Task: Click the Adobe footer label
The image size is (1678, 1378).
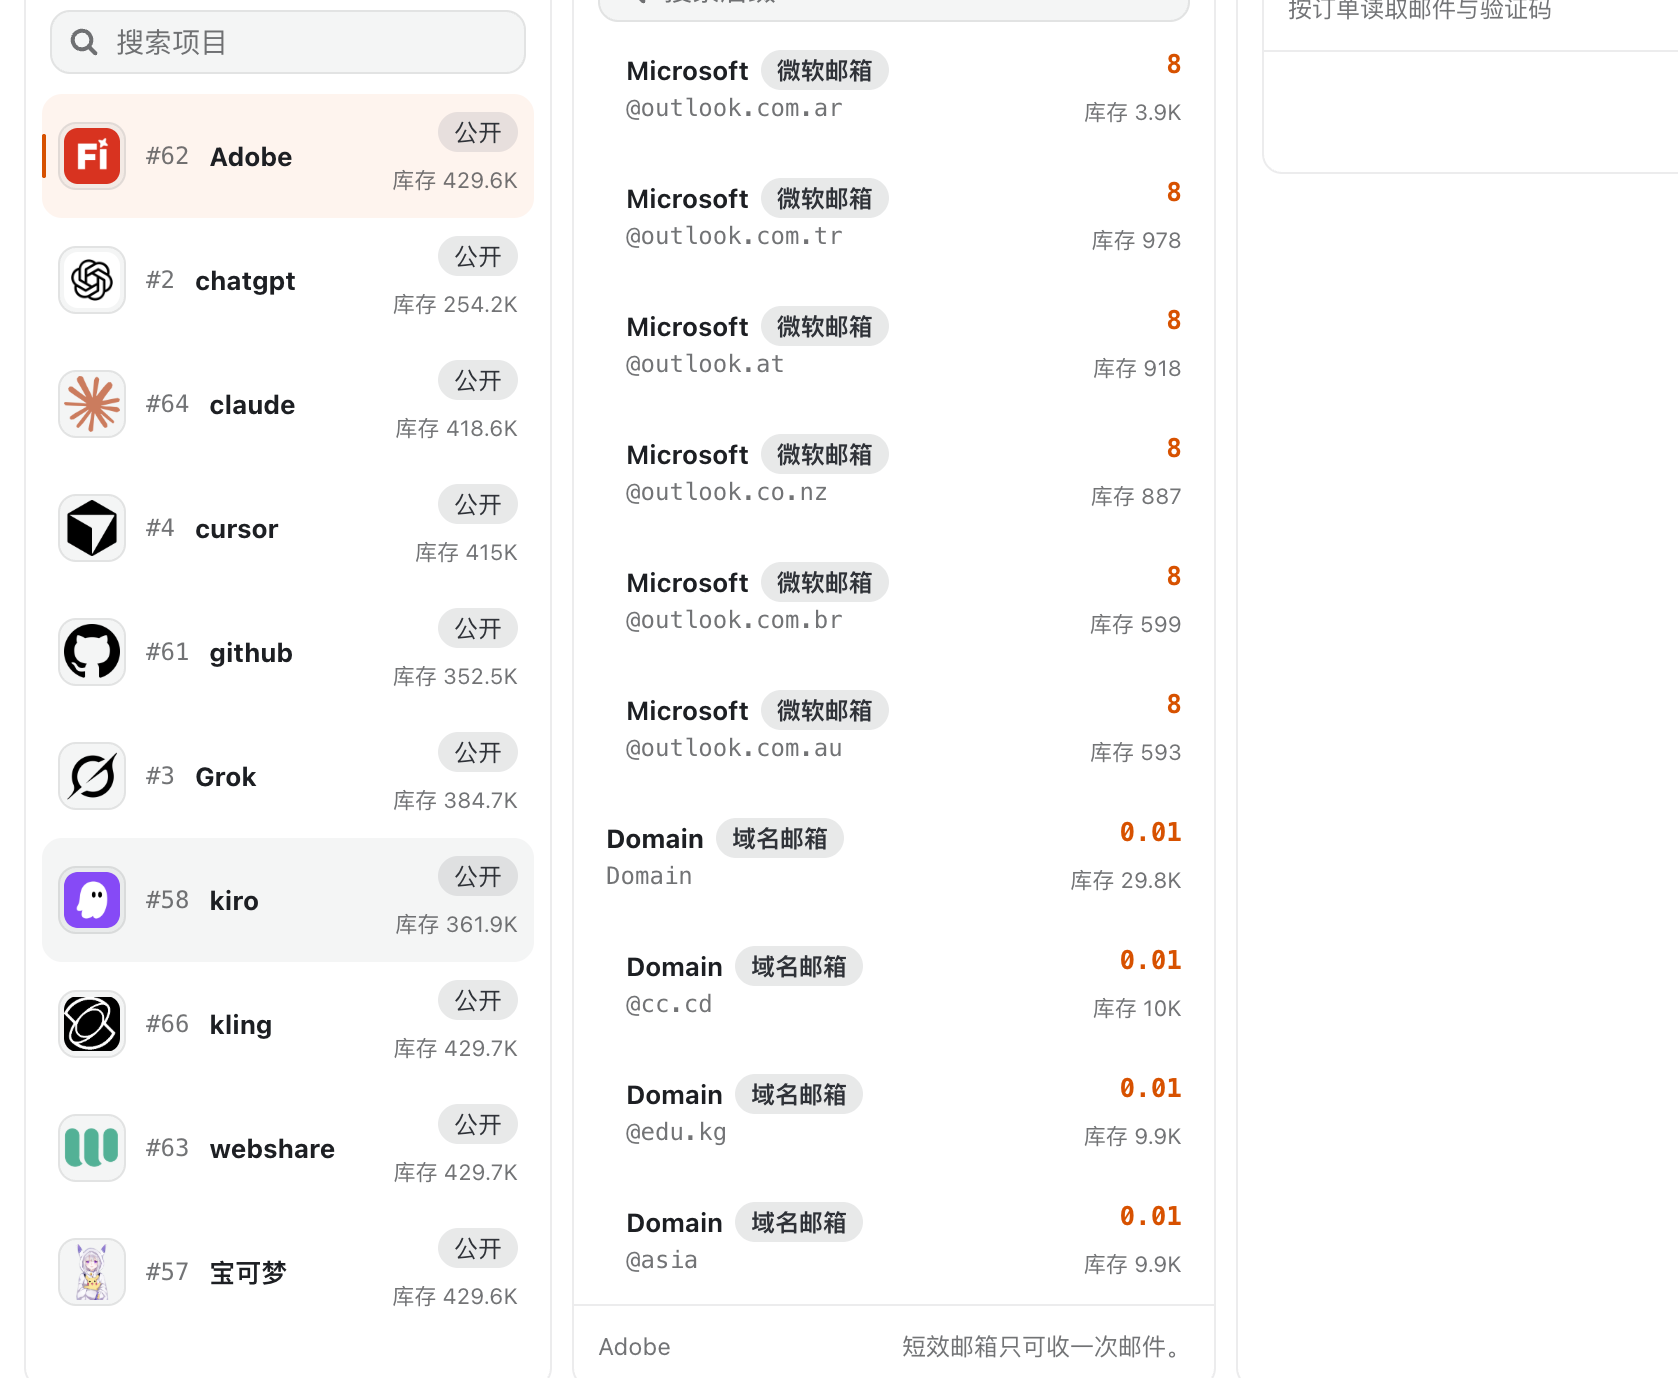Action: pos(635,1347)
